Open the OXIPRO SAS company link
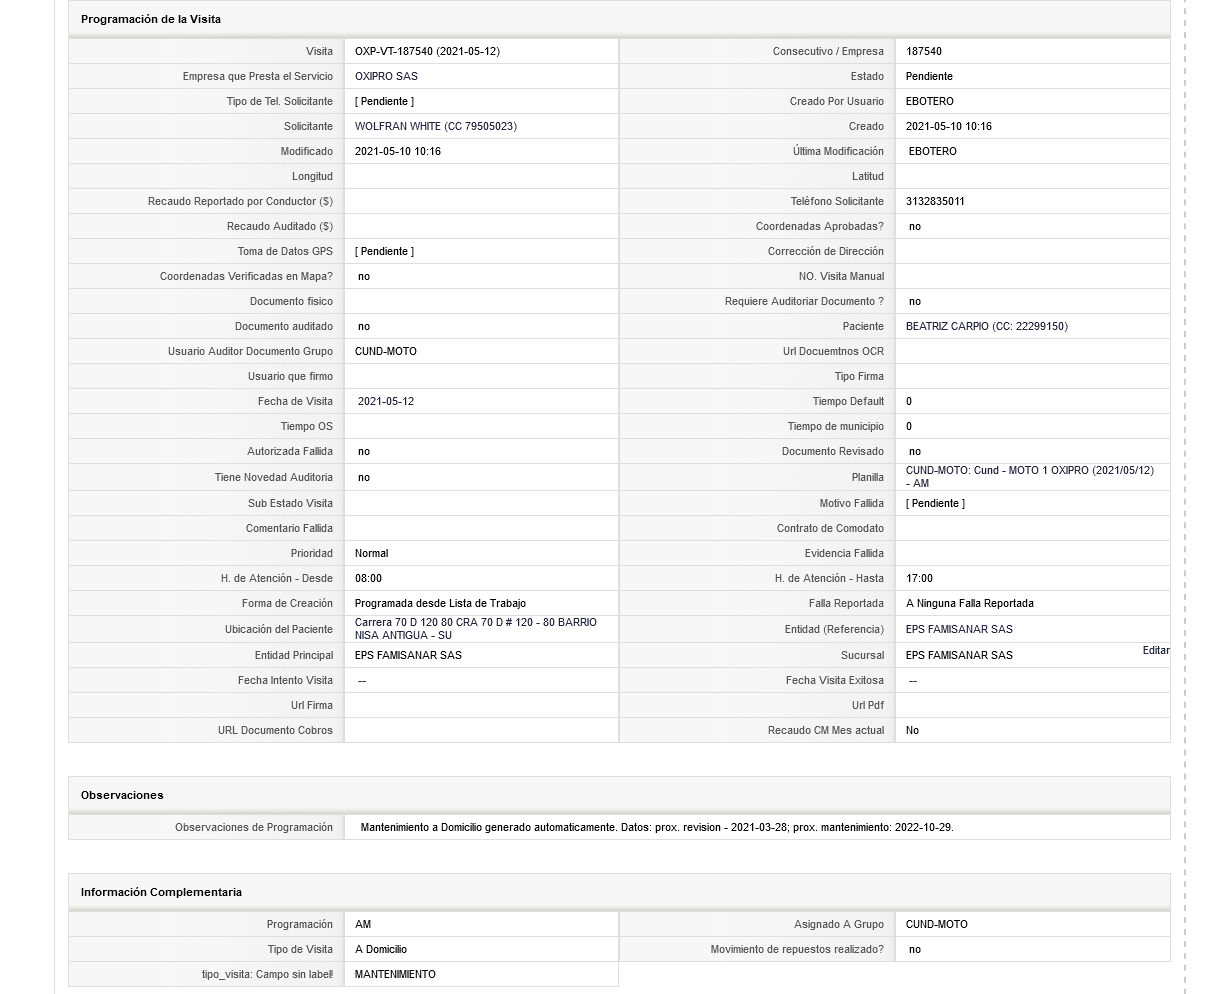Image resolution: width=1223 pixels, height=994 pixels. coord(386,76)
